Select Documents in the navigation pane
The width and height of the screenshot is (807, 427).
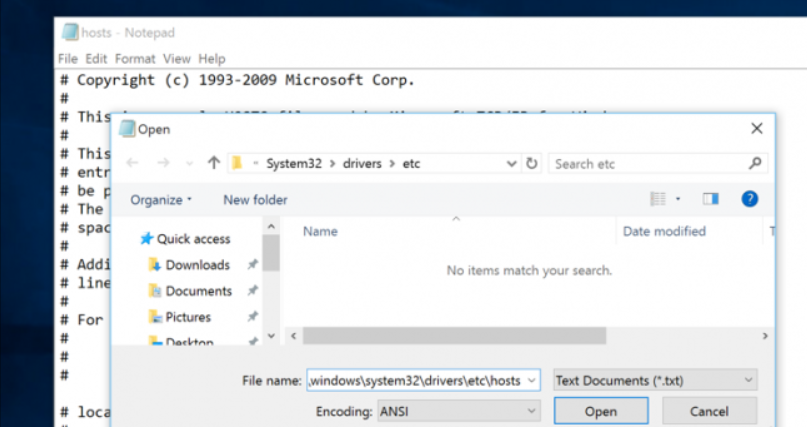click(x=198, y=291)
